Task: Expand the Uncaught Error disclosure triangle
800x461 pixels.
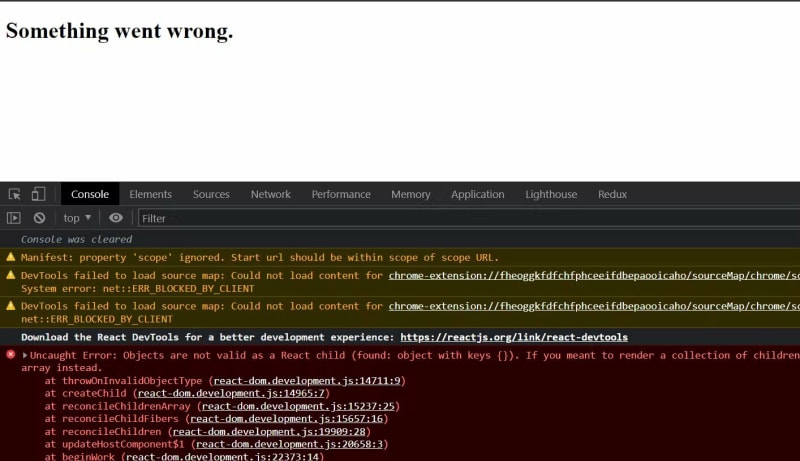Action: pyautogui.click(x=24, y=355)
